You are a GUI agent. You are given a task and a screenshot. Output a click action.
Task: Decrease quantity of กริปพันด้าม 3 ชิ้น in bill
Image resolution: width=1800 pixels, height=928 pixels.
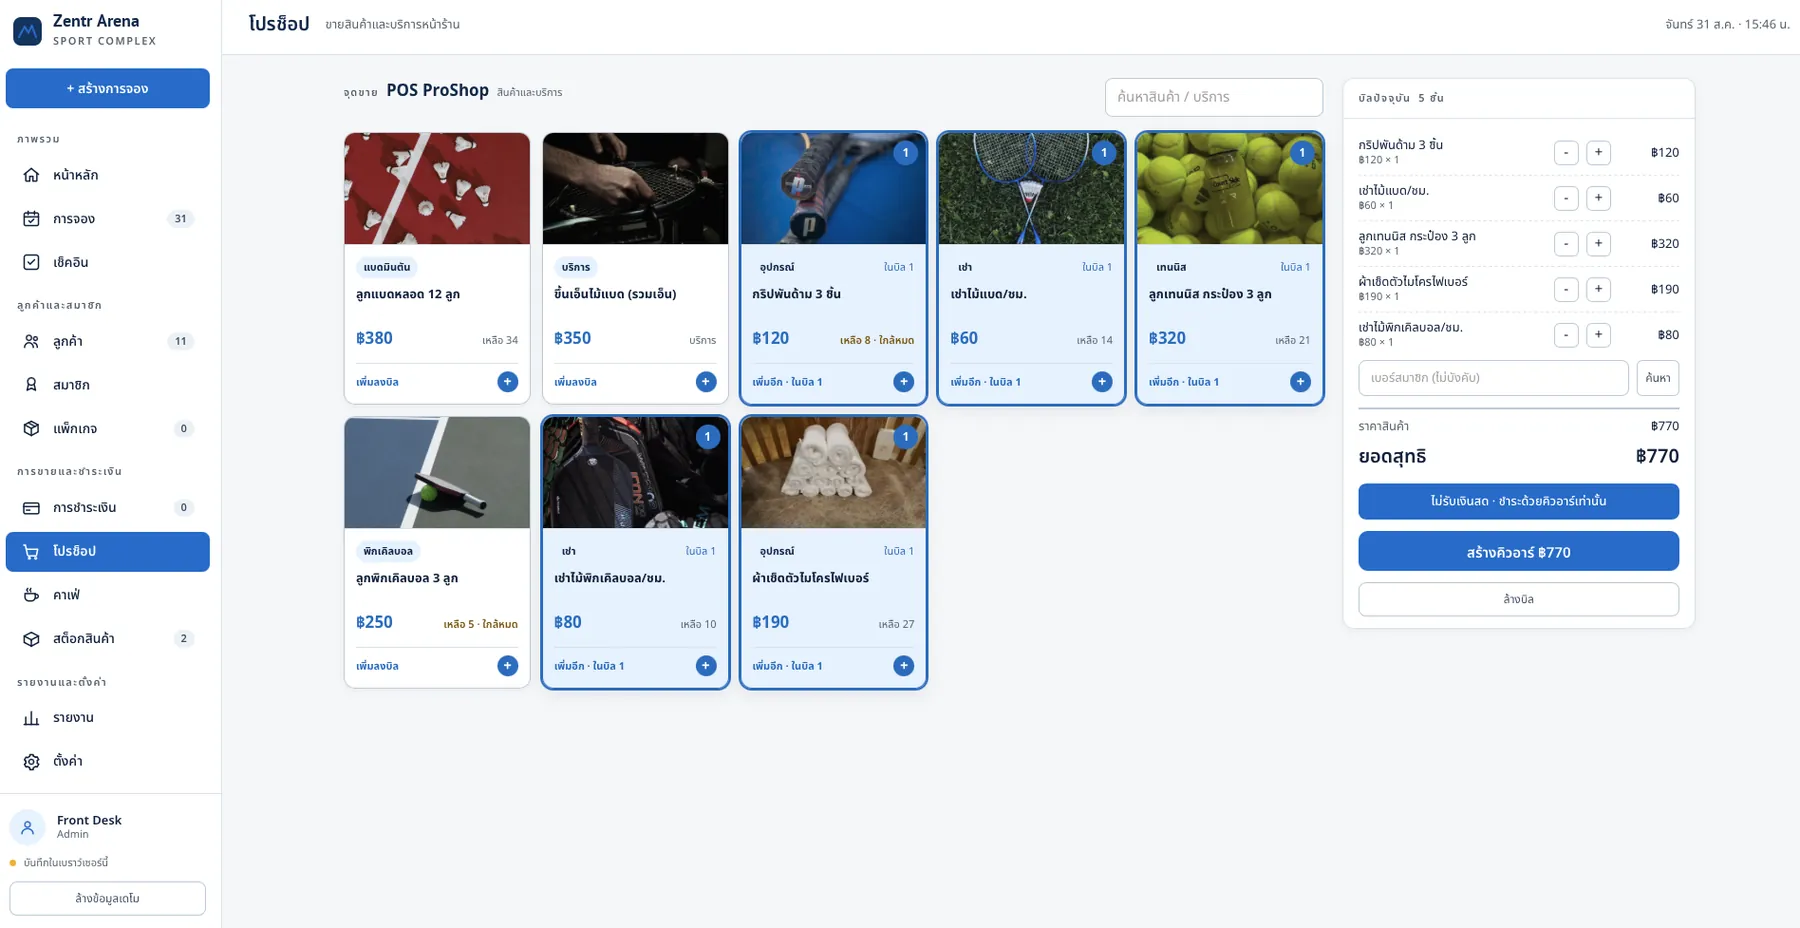tap(1566, 153)
